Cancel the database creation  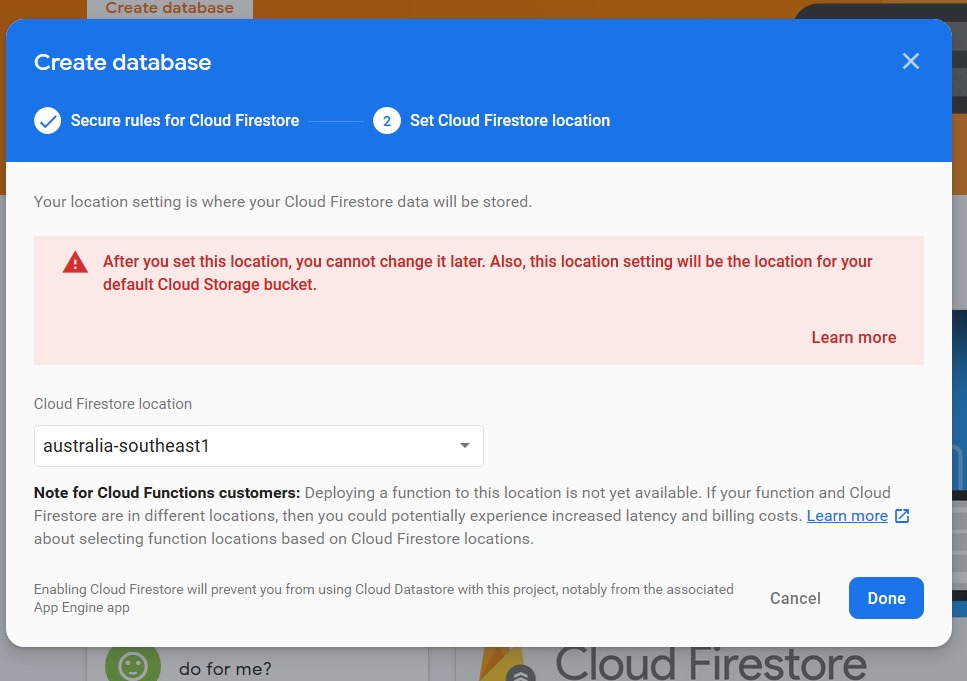(795, 598)
